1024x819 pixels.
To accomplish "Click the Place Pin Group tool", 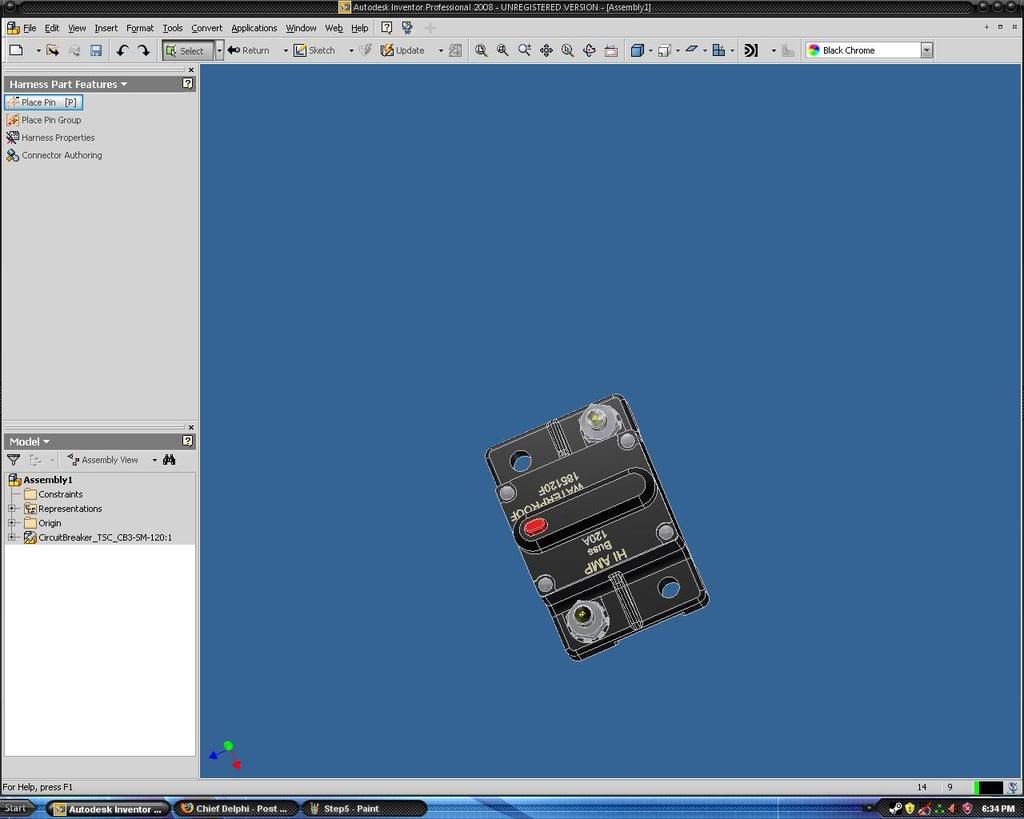I will 44,120.
